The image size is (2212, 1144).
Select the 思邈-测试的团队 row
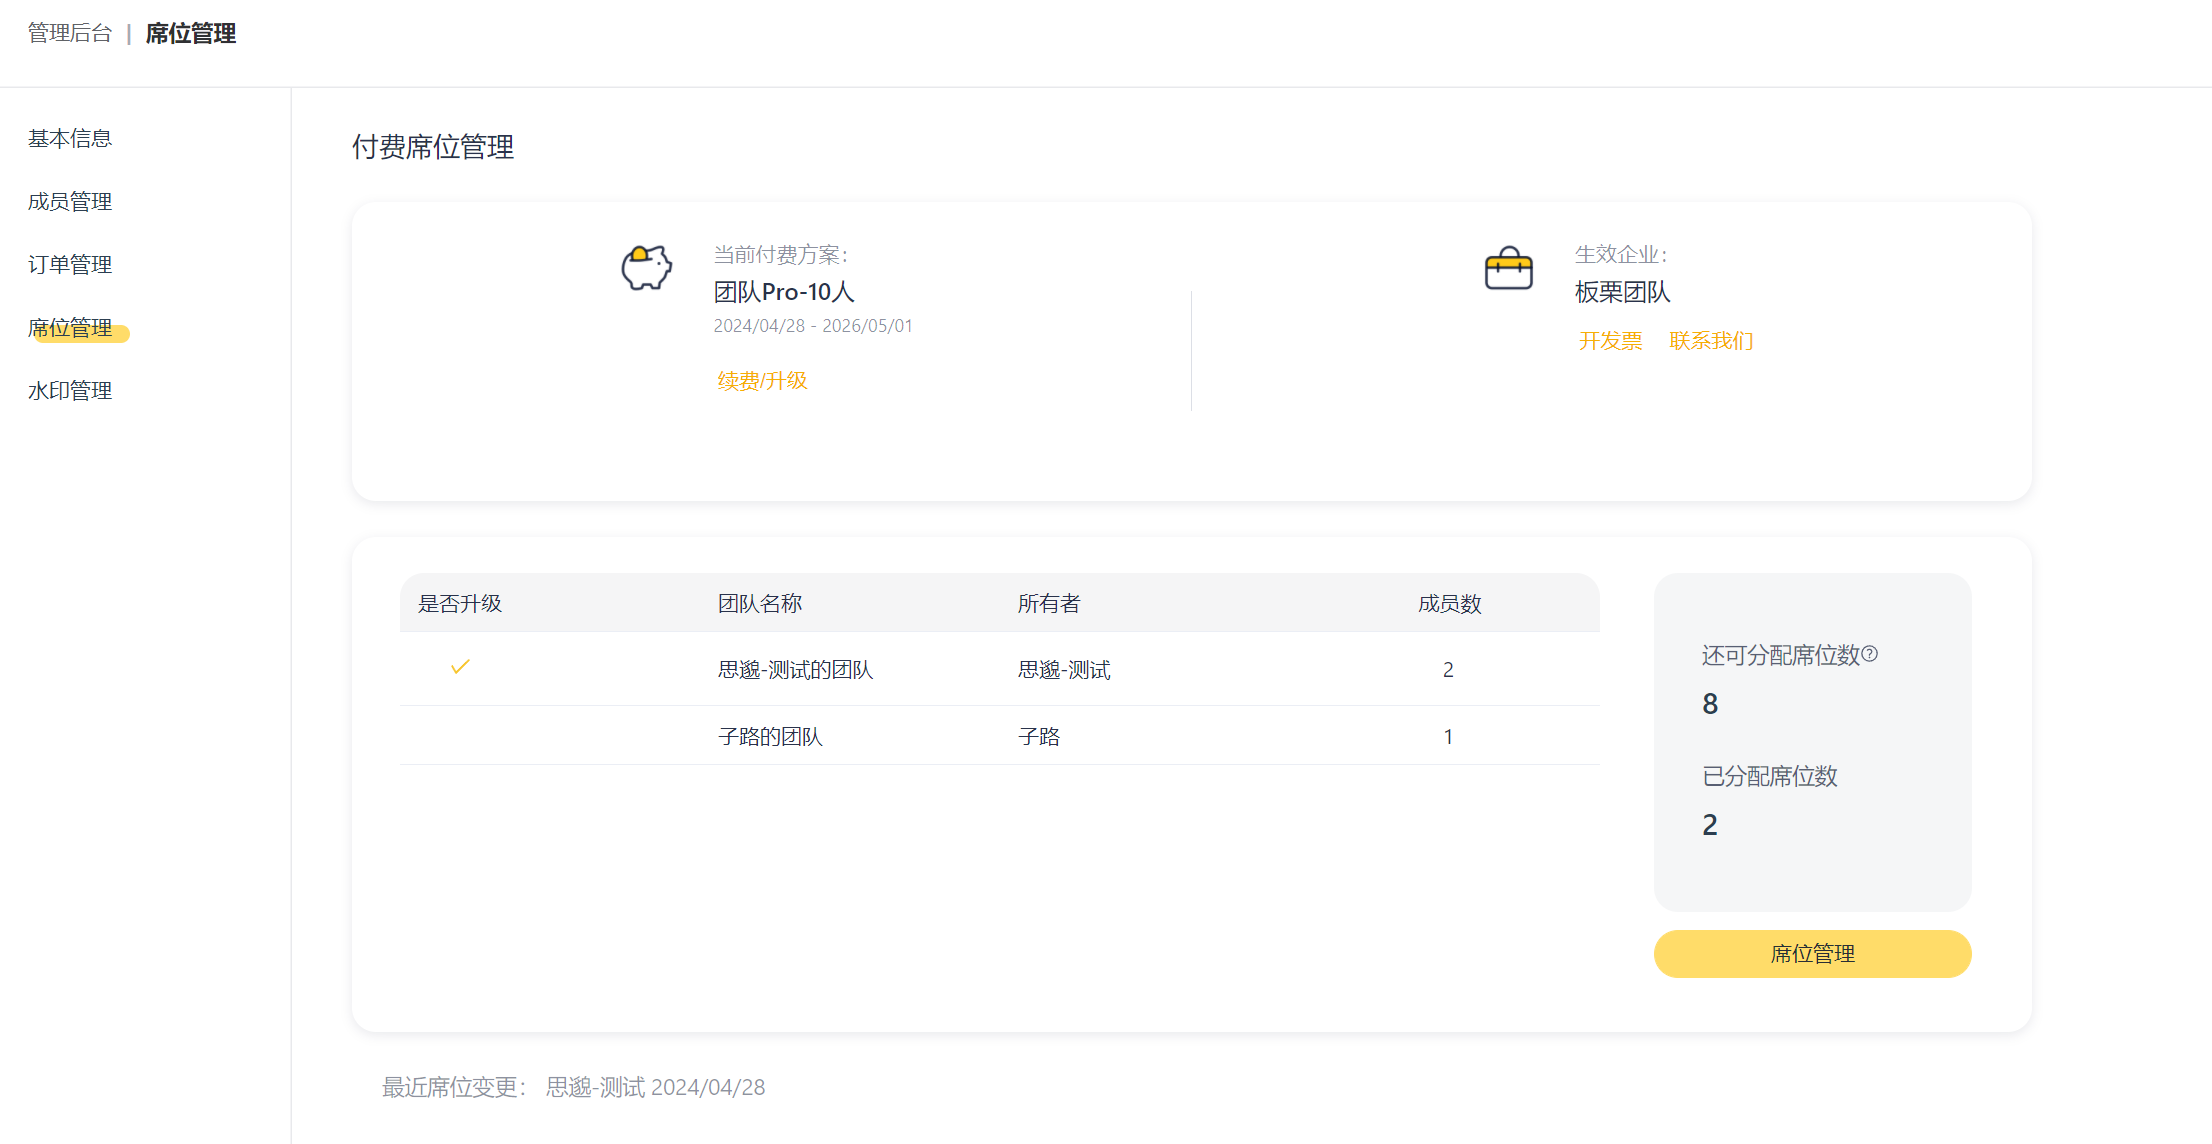[795, 670]
